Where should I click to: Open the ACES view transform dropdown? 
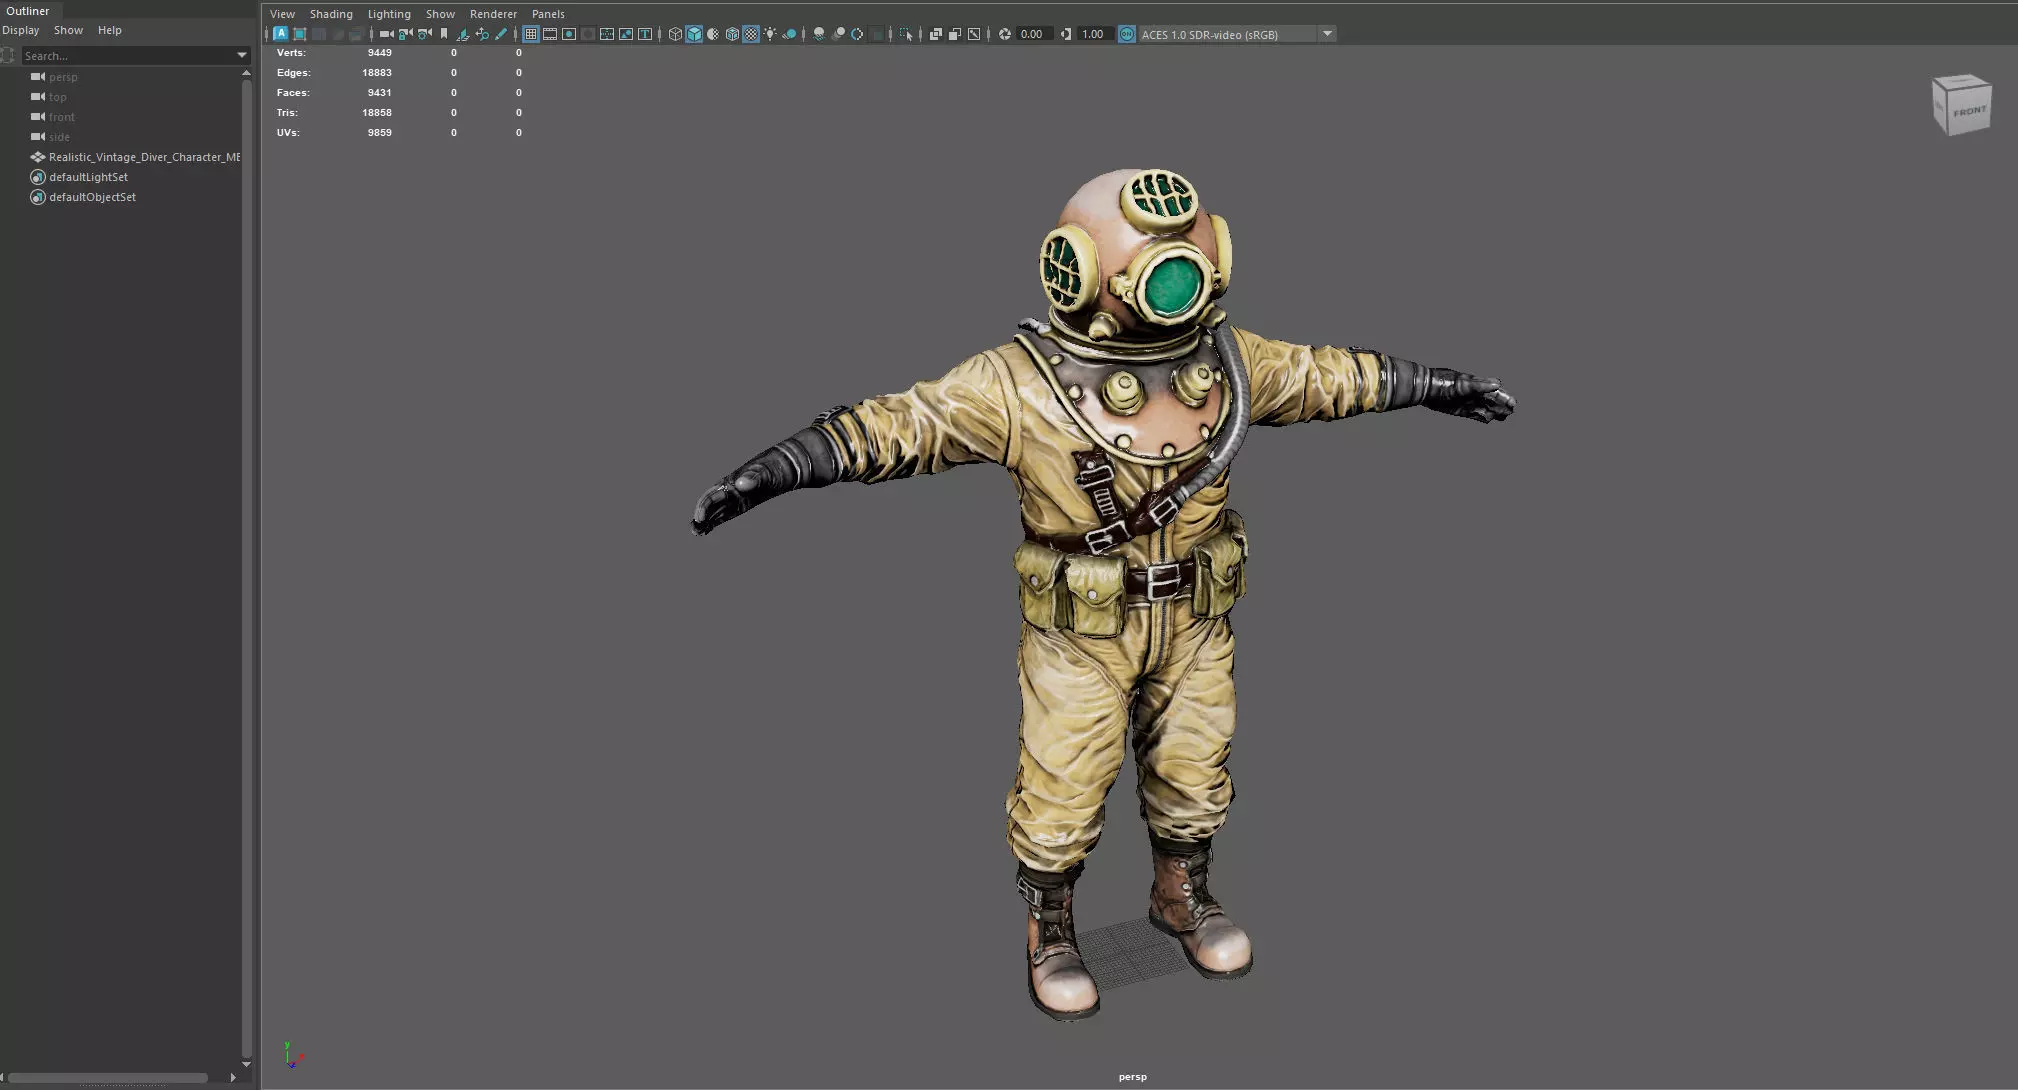tap(1327, 34)
